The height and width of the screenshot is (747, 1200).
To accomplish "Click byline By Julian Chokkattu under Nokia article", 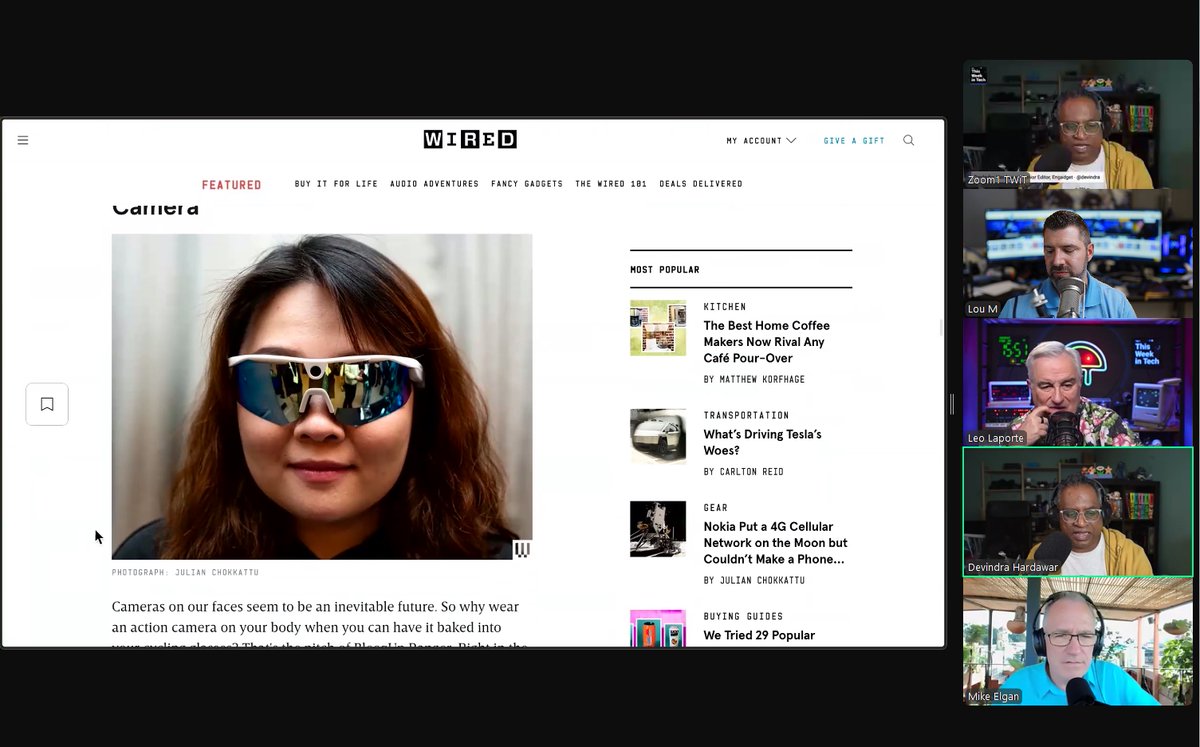I will pos(754,581).
